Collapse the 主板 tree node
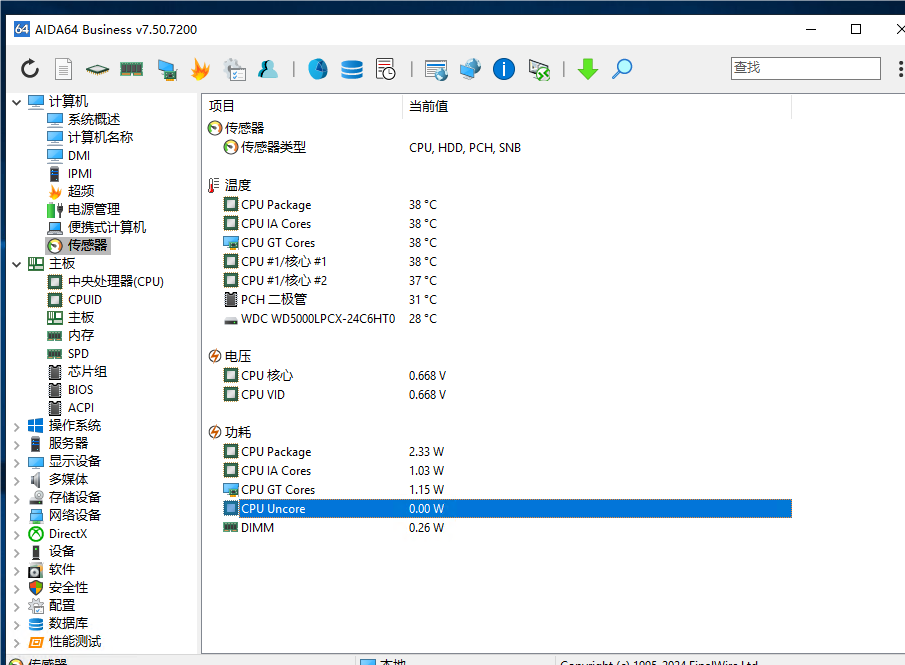 [16, 264]
